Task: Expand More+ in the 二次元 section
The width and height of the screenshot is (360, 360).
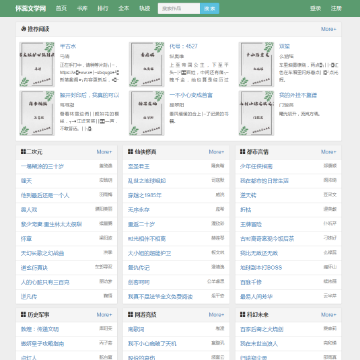Action: tap(104, 152)
